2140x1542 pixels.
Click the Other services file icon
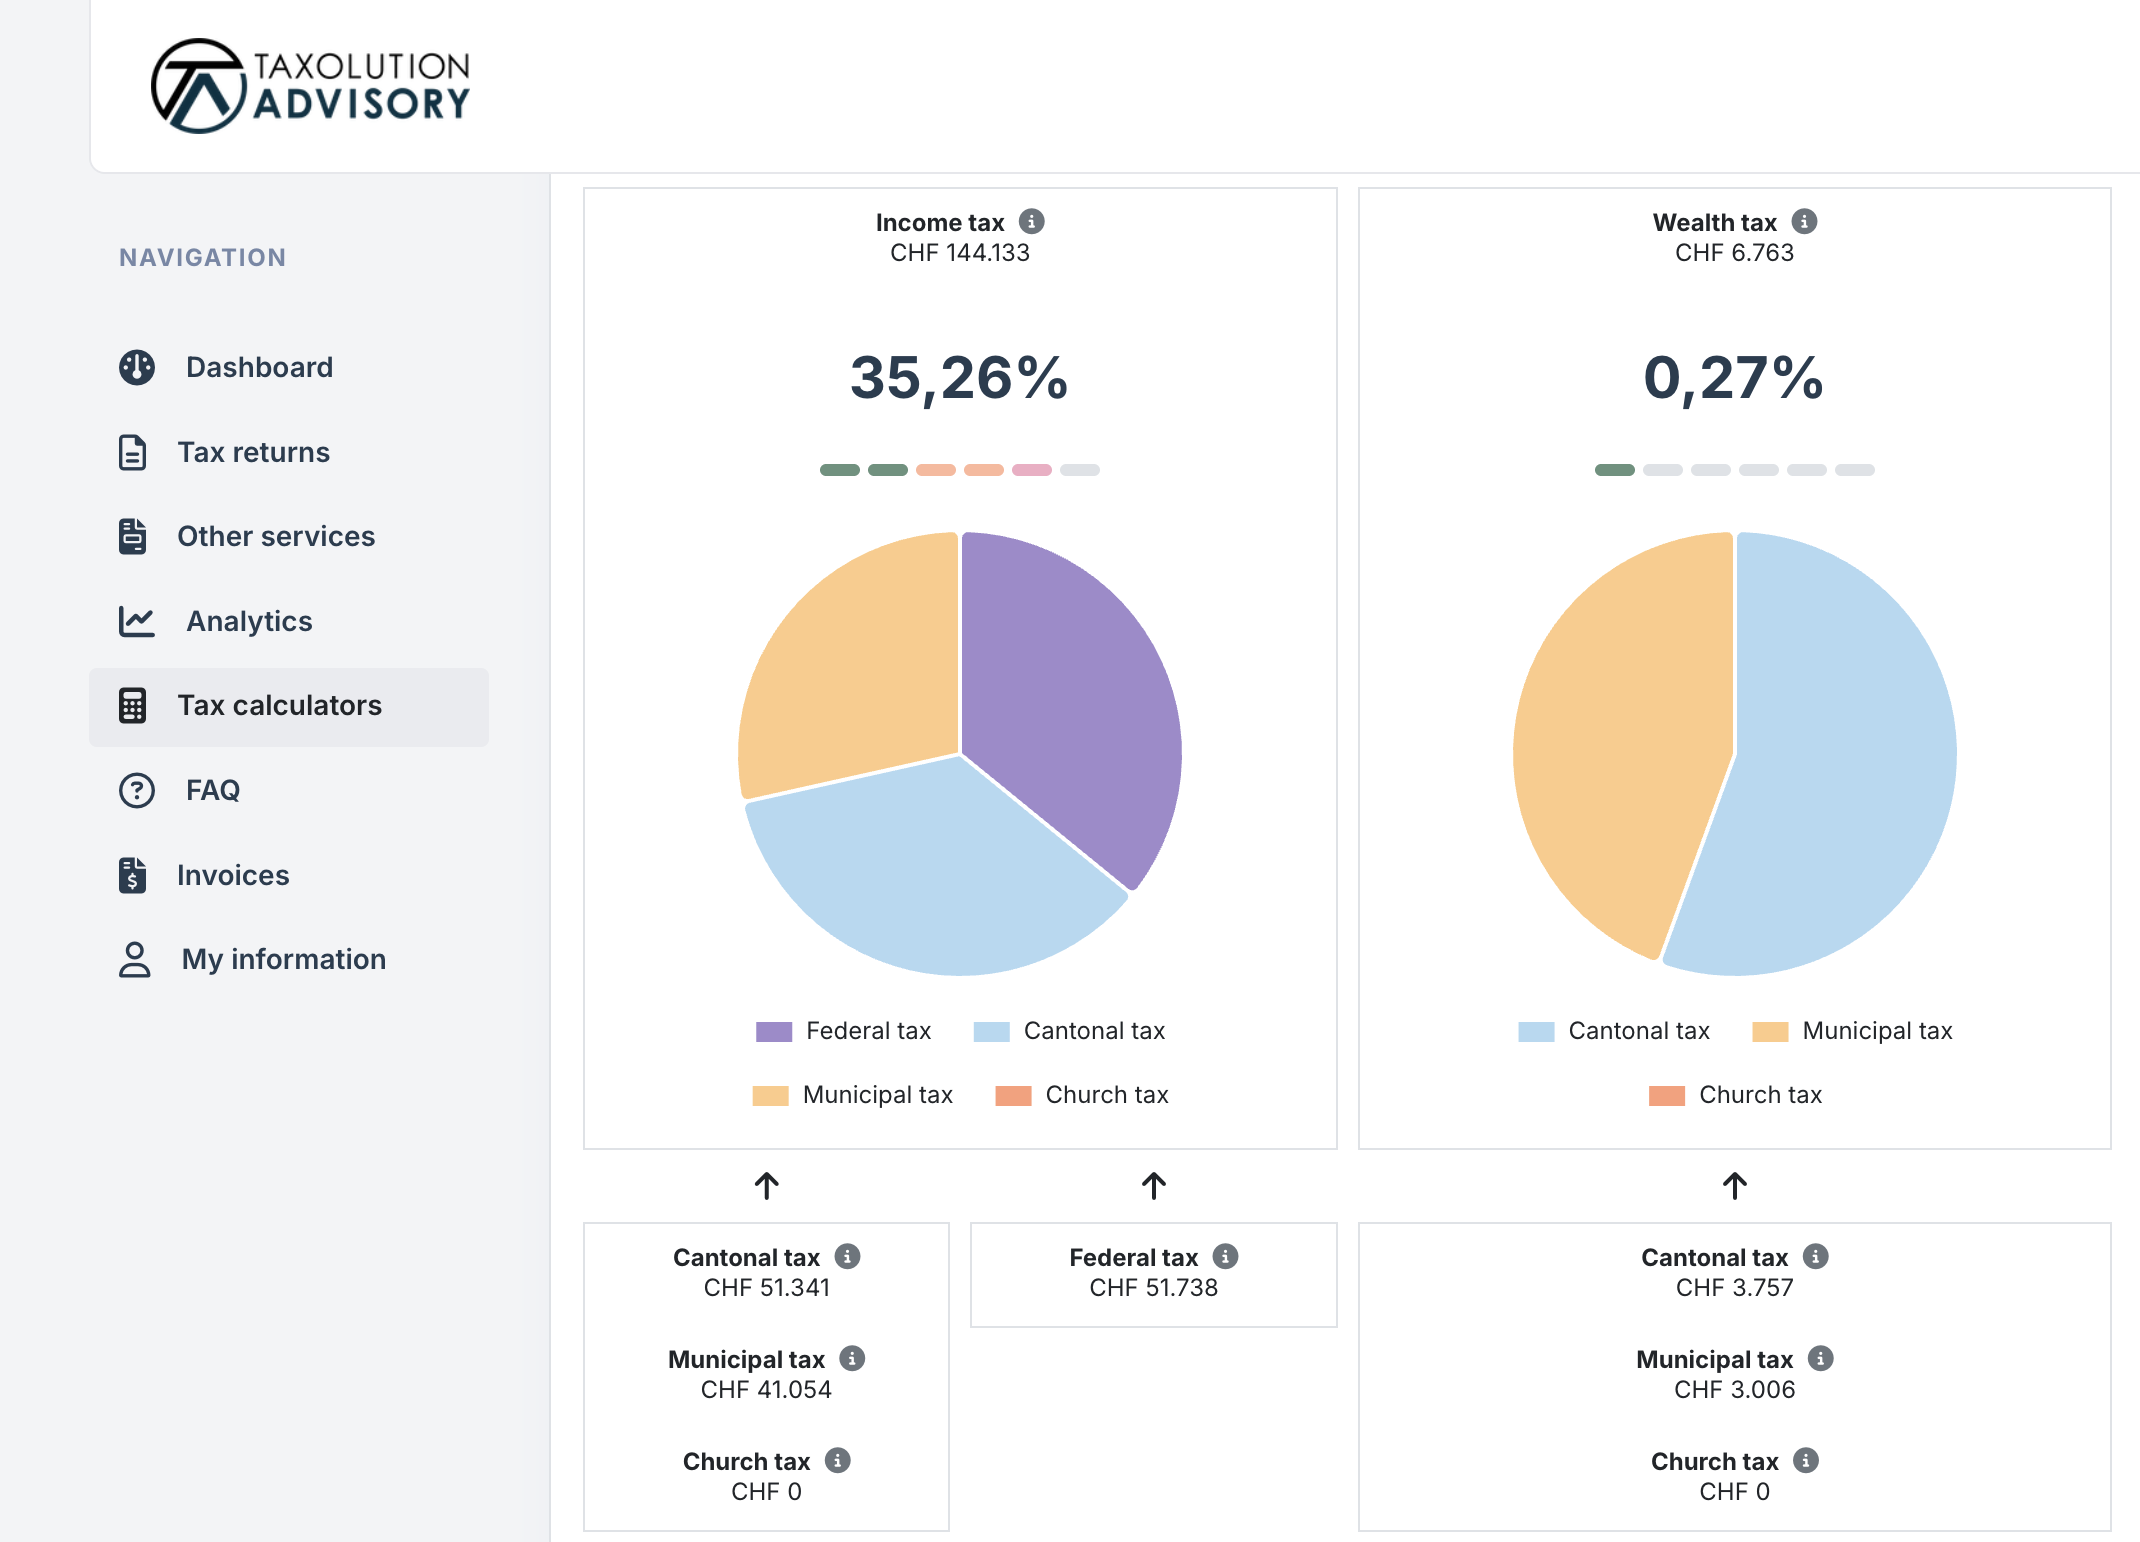click(x=135, y=536)
